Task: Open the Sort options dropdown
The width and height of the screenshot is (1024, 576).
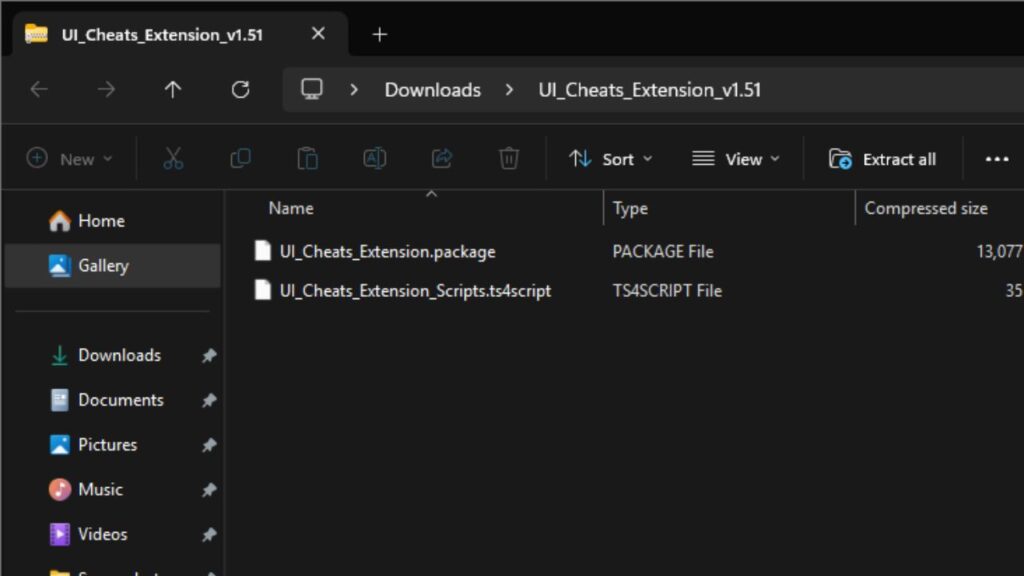Action: click(610, 158)
